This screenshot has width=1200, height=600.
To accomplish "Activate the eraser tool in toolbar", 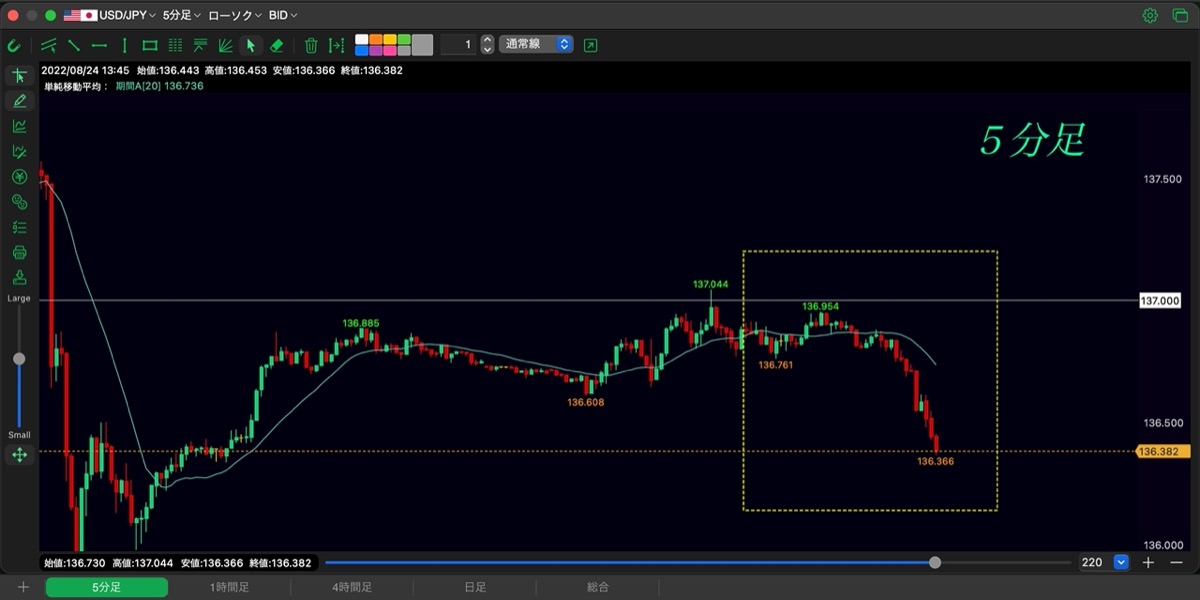I will tap(277, 45).
